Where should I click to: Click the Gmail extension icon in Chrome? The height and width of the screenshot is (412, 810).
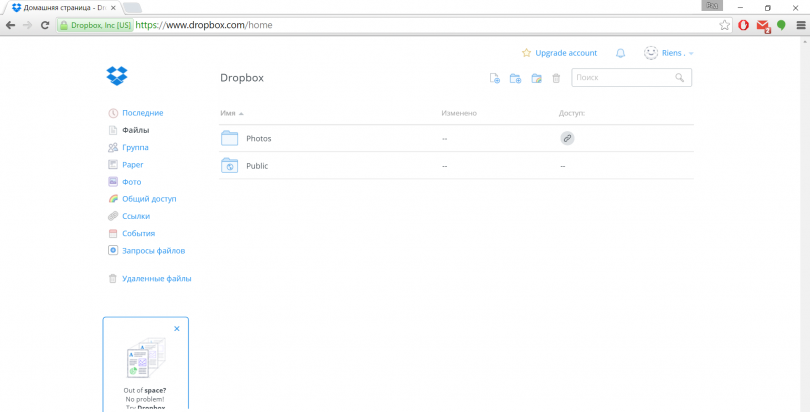(x=763, y=25)
